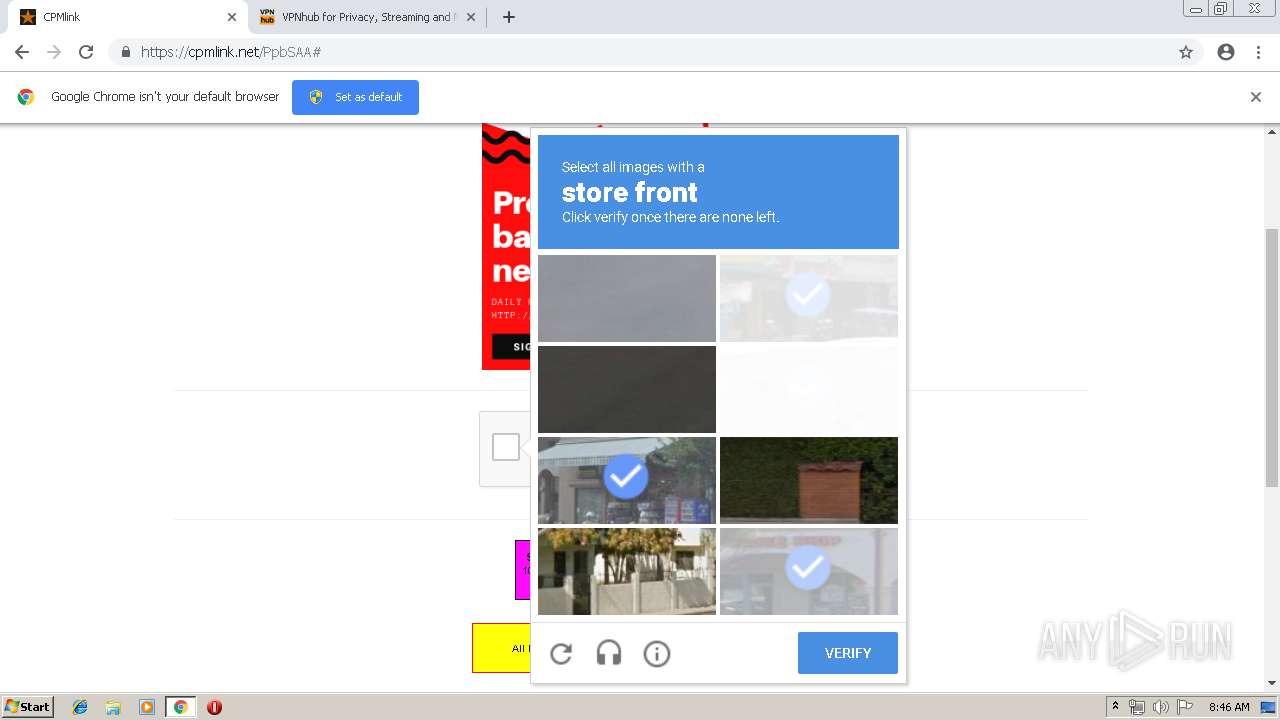
Task: Click the magenta ad box
Action: click(x=523, y=570)
